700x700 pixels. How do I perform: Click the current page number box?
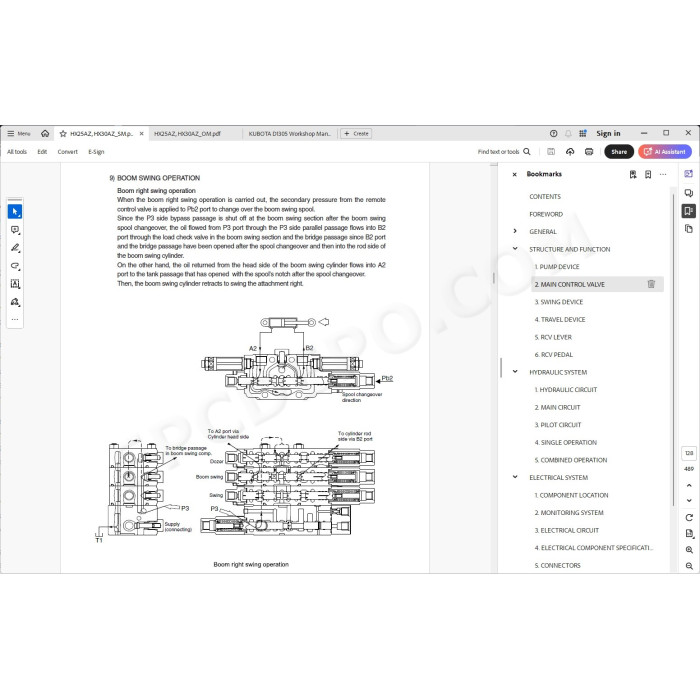point(689,453)
